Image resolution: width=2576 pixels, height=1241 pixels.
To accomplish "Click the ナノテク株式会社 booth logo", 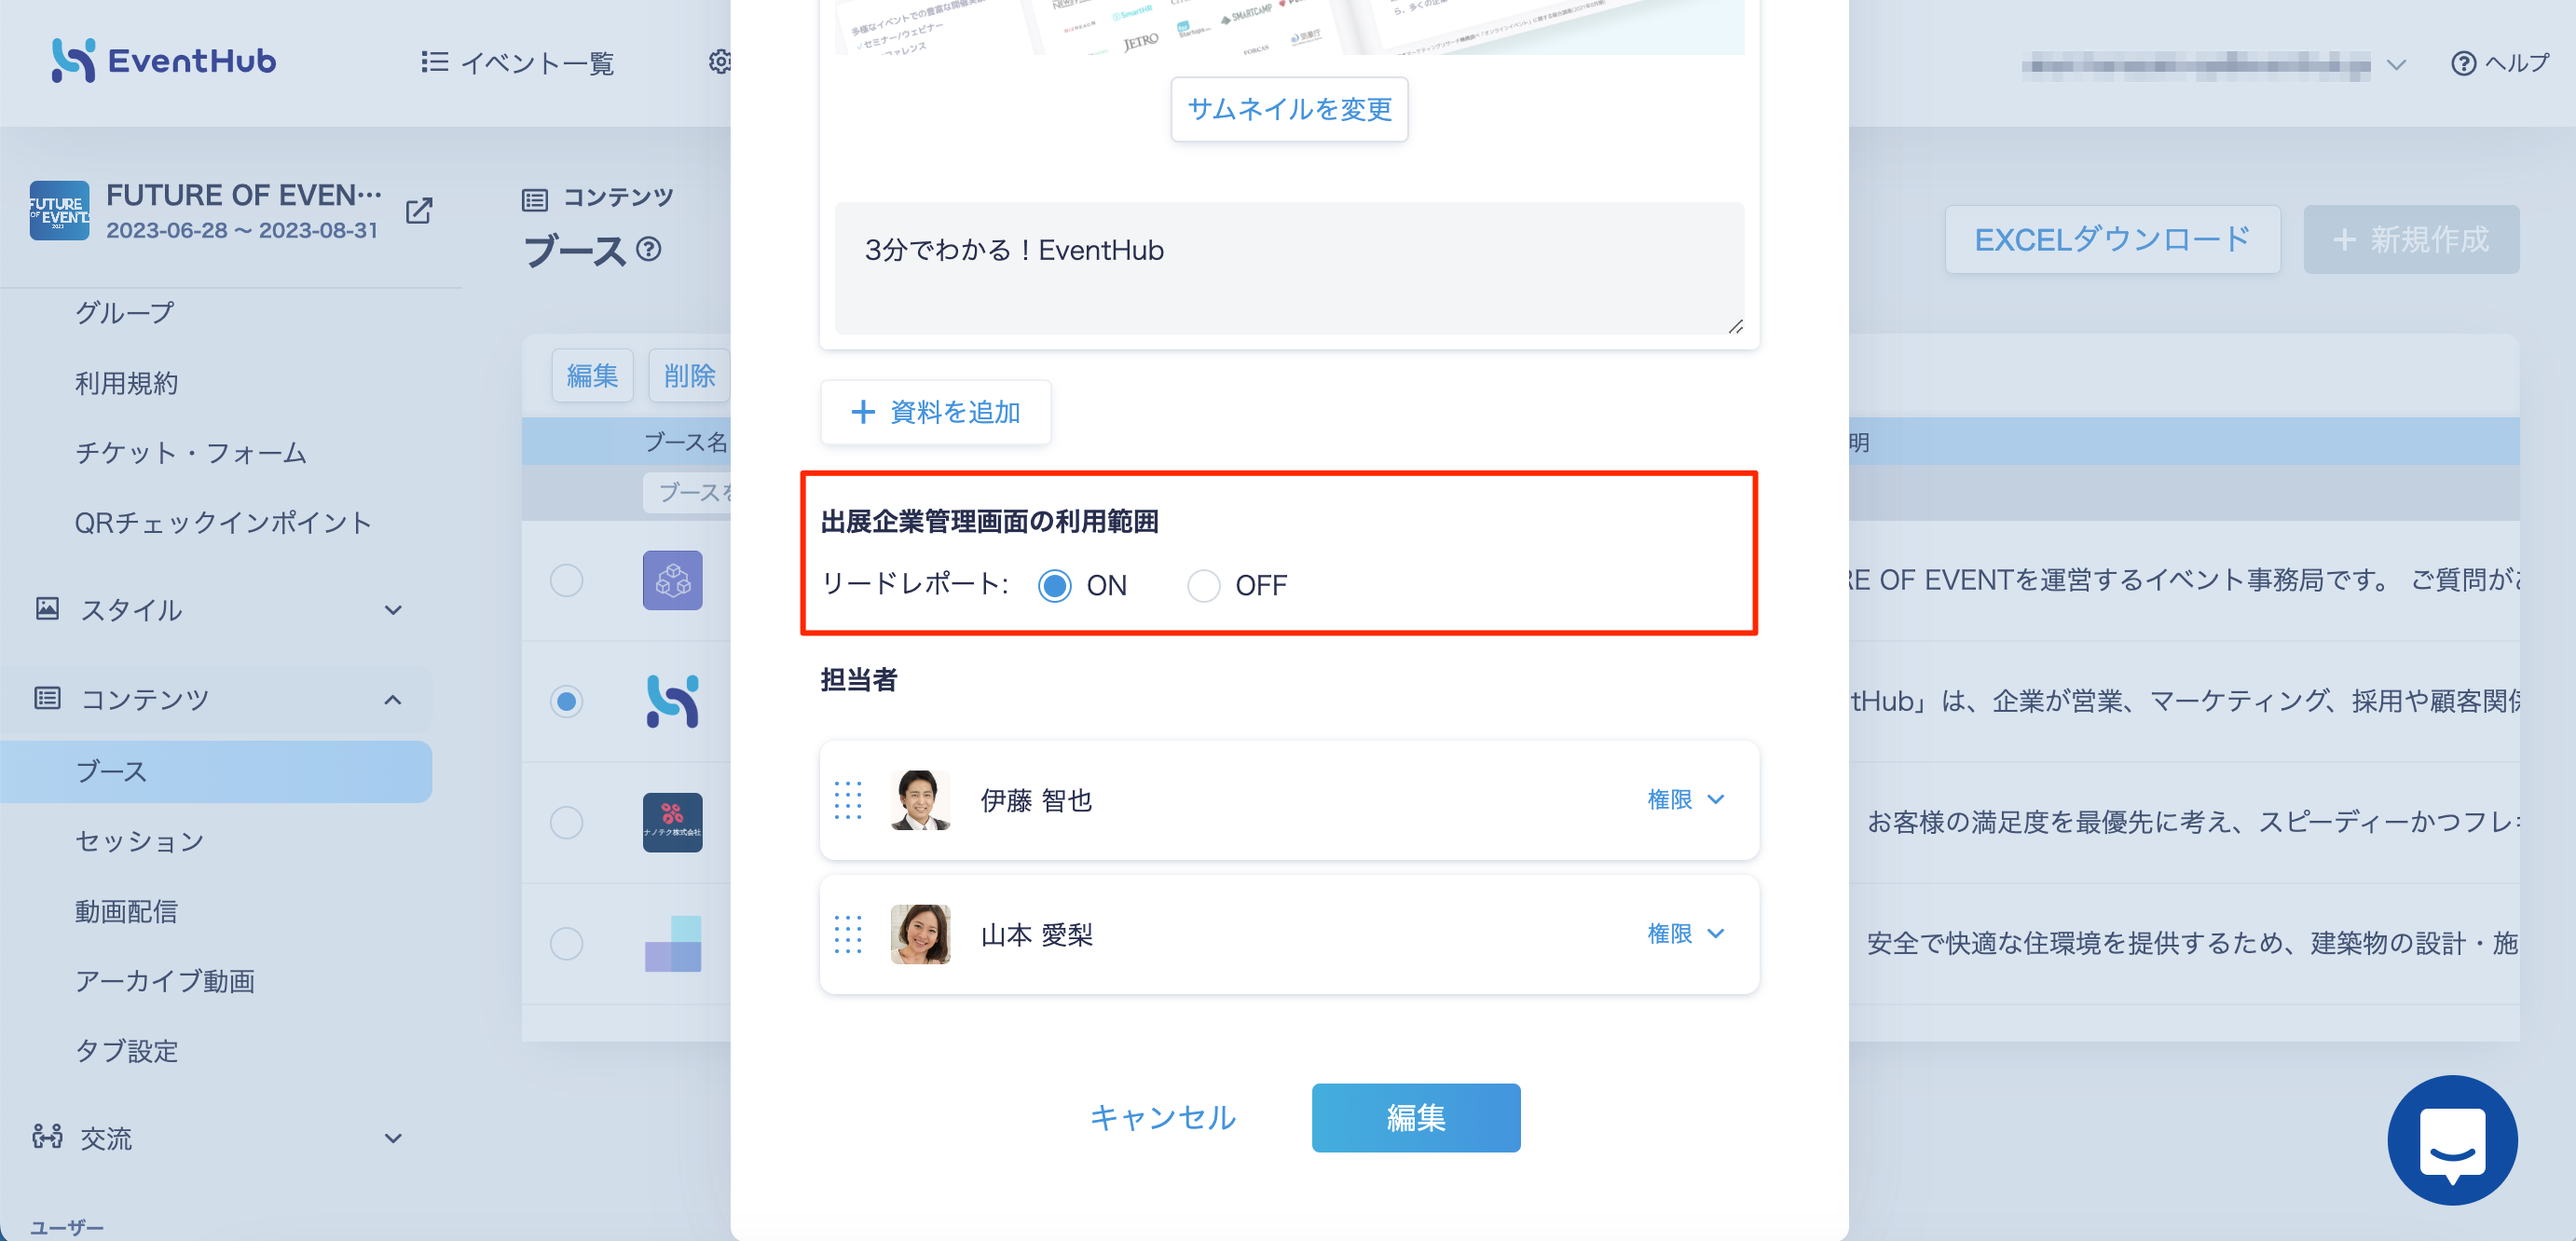I will click(x=672, y=822).
